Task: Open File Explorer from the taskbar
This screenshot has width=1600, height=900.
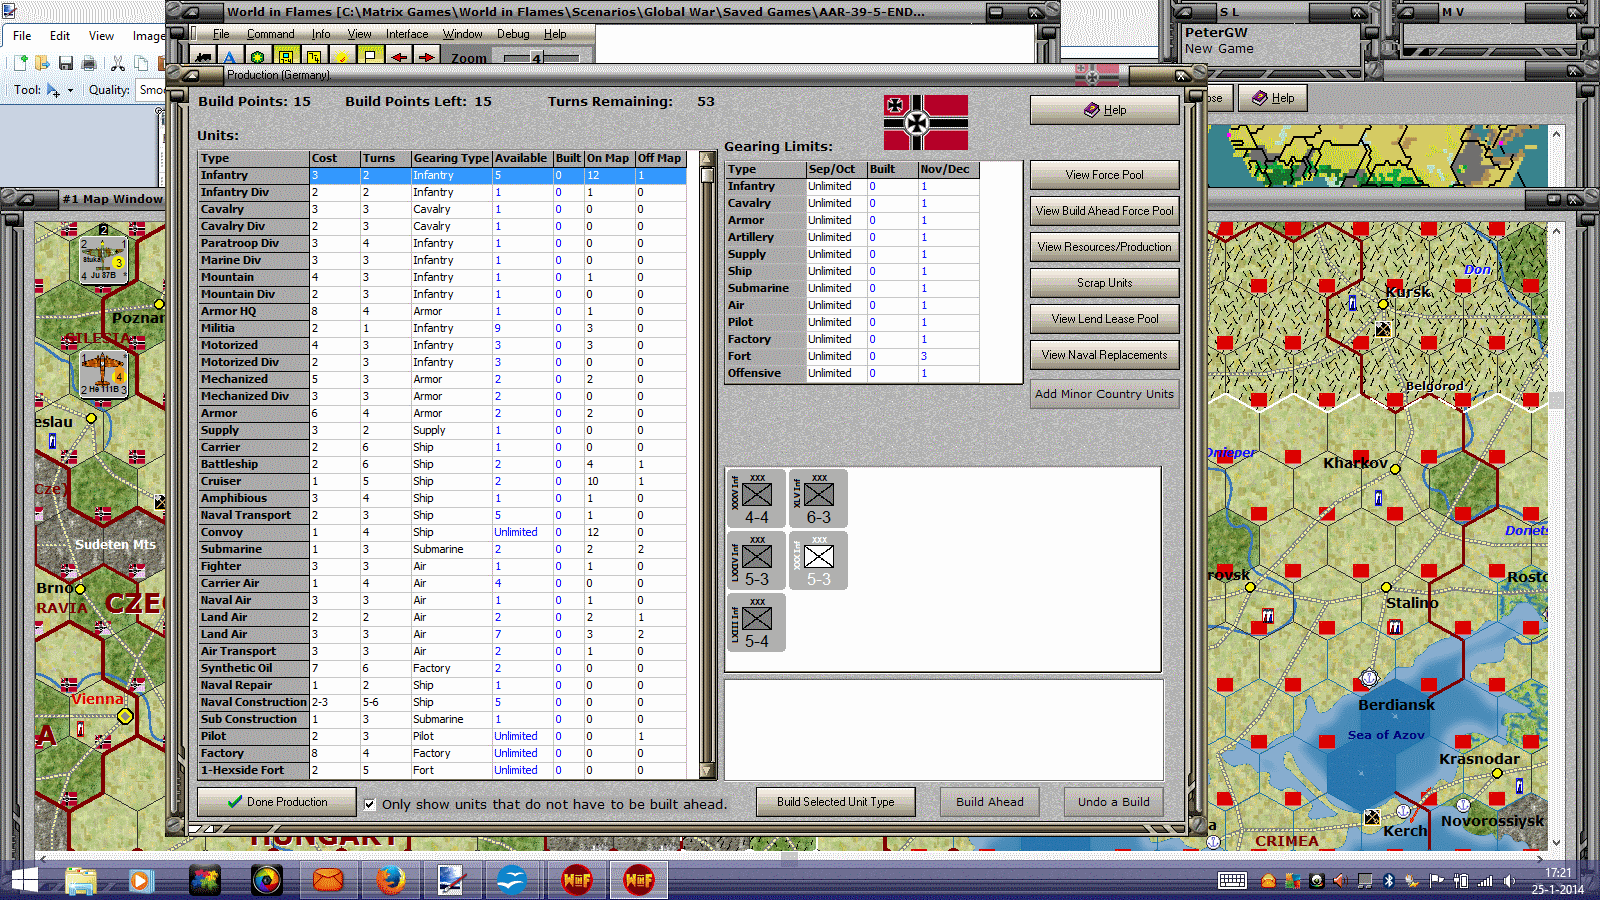Action: coord(80,880)
